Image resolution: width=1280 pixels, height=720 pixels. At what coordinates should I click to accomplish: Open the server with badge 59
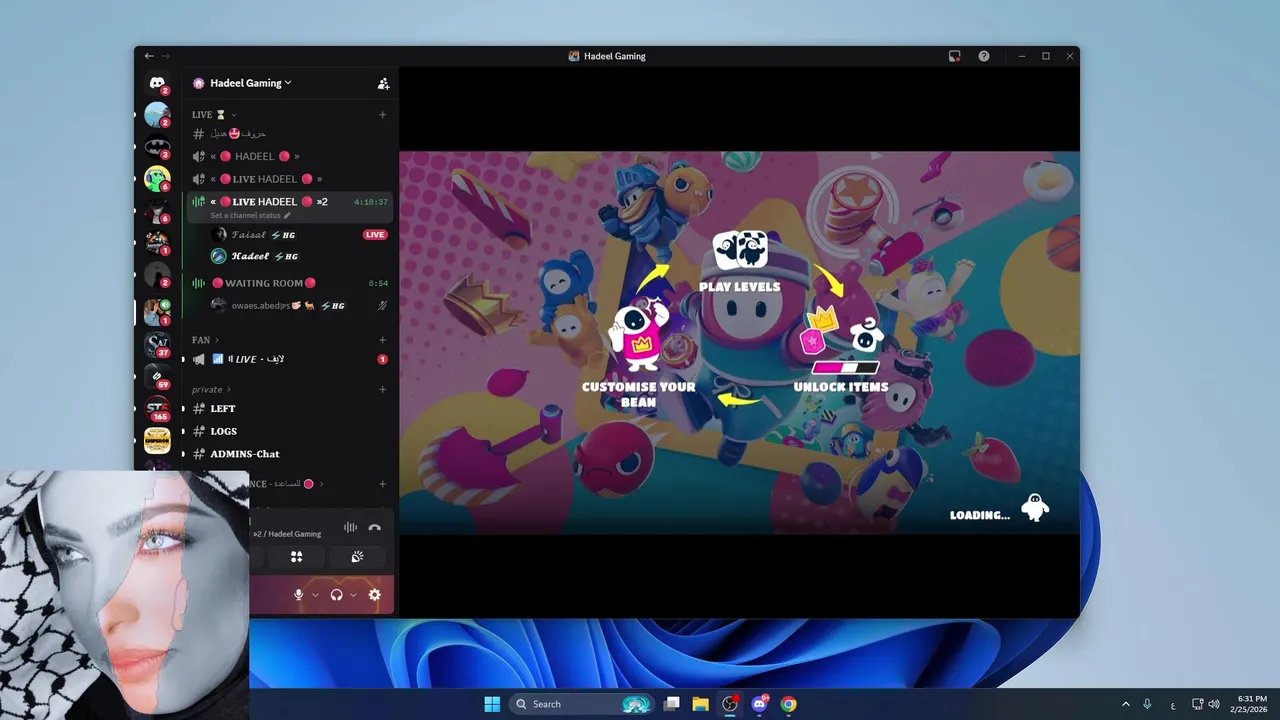pos(157,376)
